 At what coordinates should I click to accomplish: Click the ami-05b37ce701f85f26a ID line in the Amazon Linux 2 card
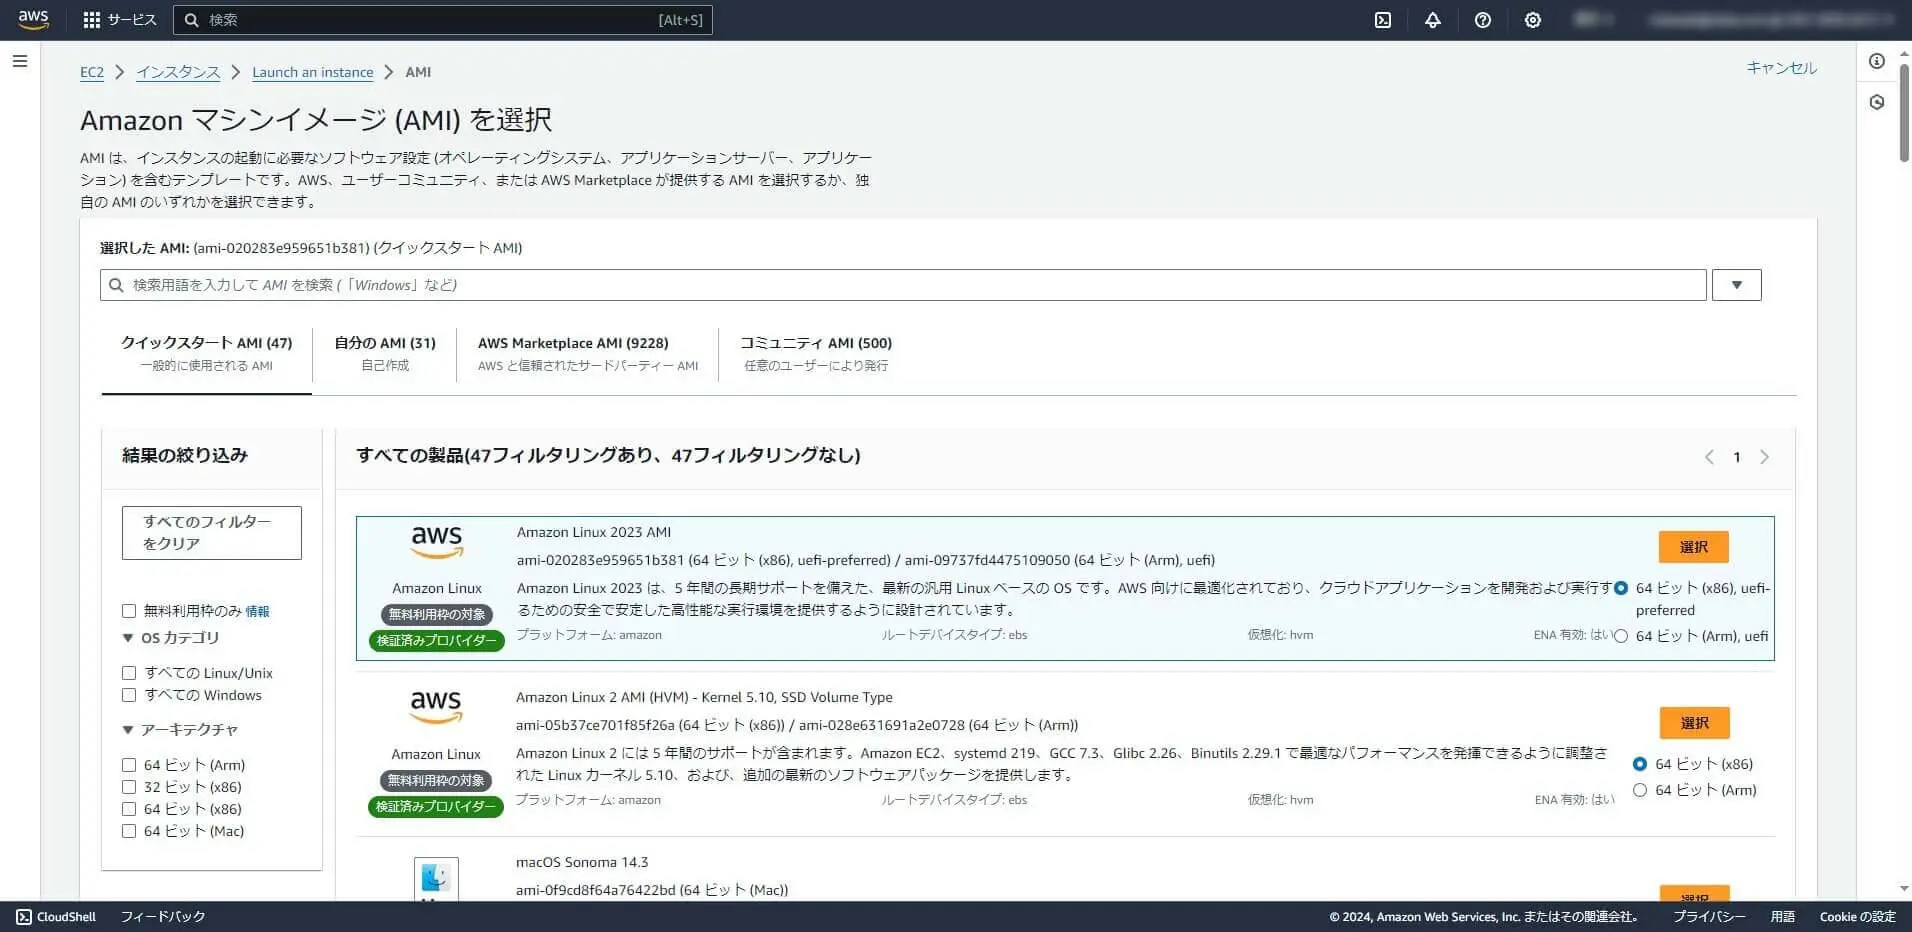coord(797,725)
